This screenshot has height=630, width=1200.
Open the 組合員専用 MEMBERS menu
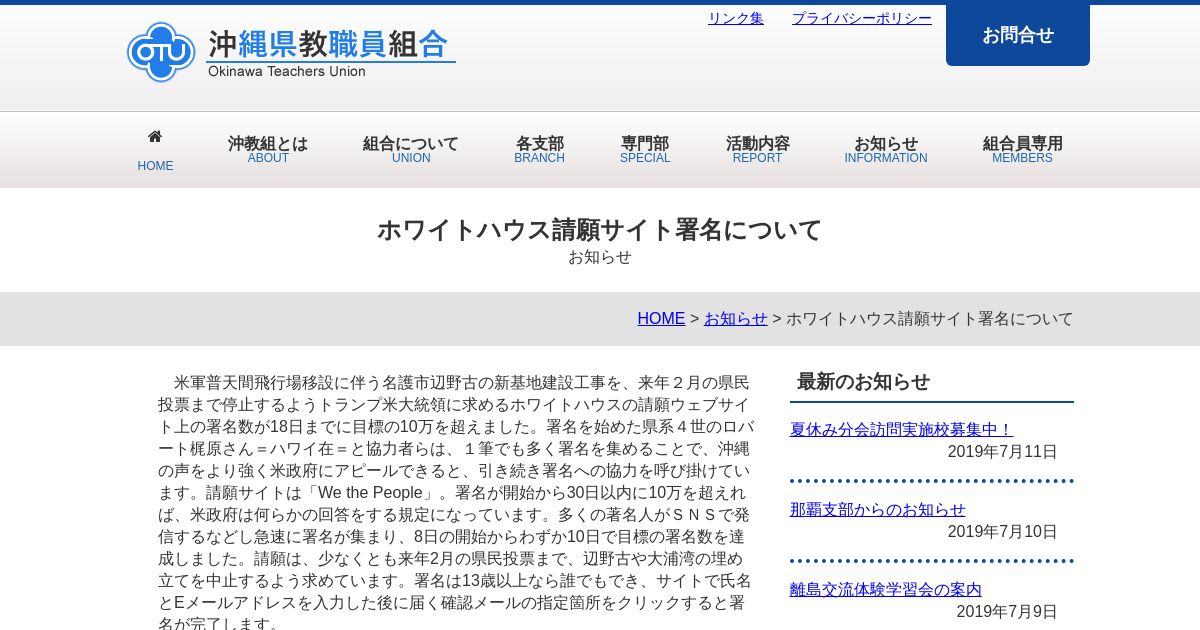point(1023,150)
